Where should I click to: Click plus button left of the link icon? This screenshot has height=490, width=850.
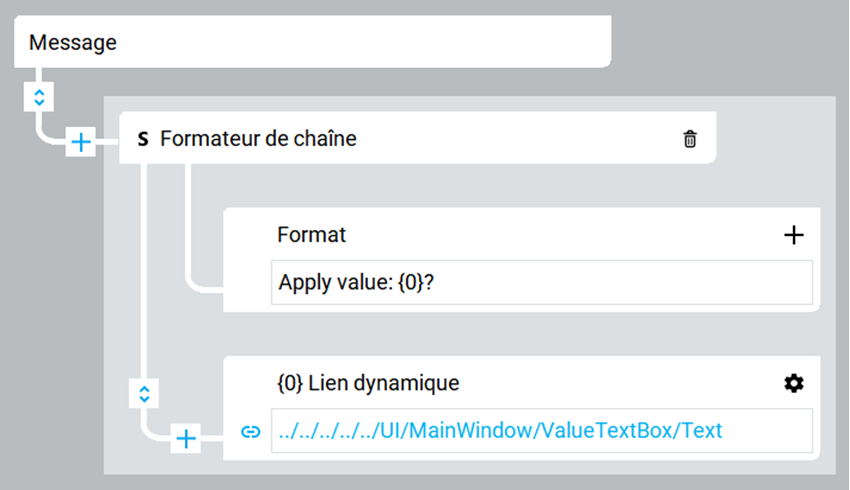187,437
